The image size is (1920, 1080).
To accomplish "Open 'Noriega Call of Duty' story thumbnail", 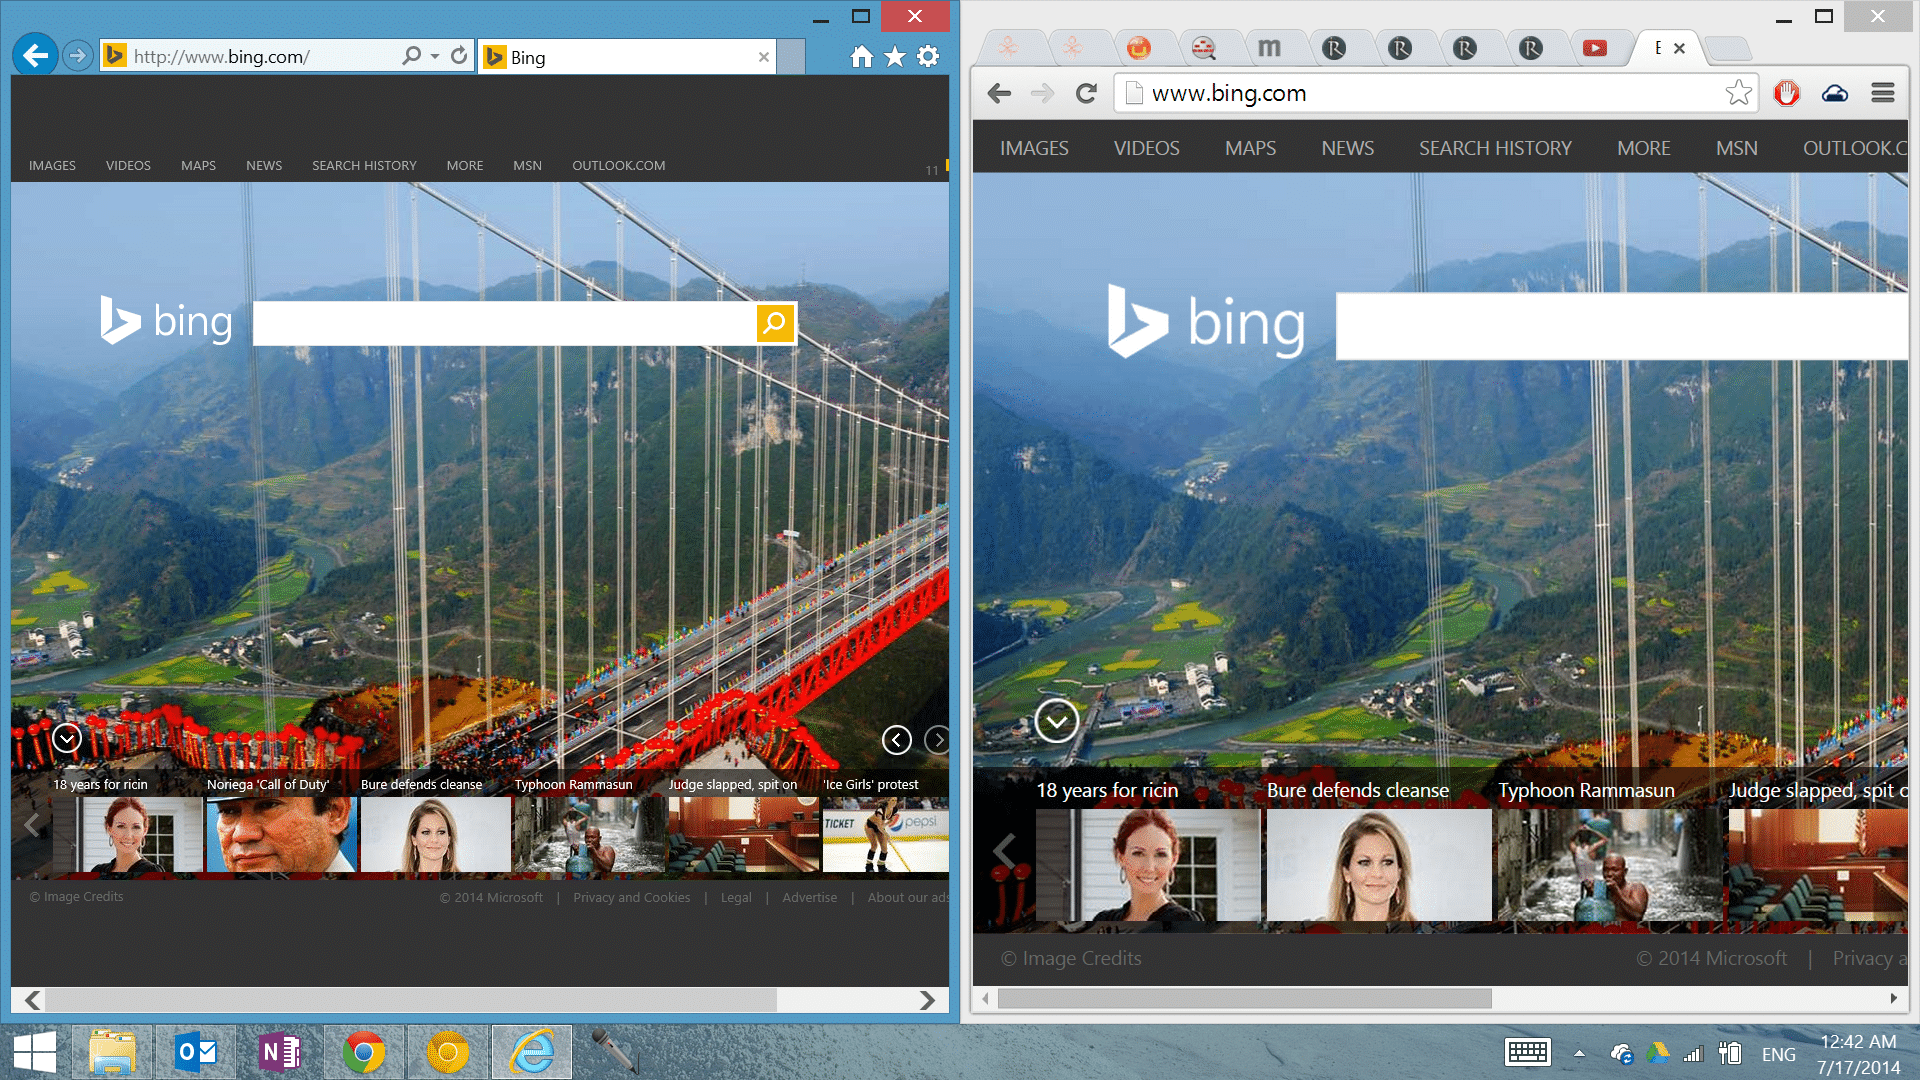I will click(x=282, y=834).
